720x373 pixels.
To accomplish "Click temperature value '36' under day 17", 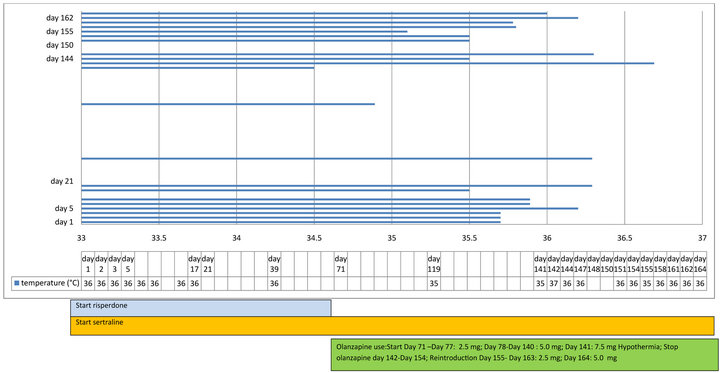I will [x=195, y=284].
